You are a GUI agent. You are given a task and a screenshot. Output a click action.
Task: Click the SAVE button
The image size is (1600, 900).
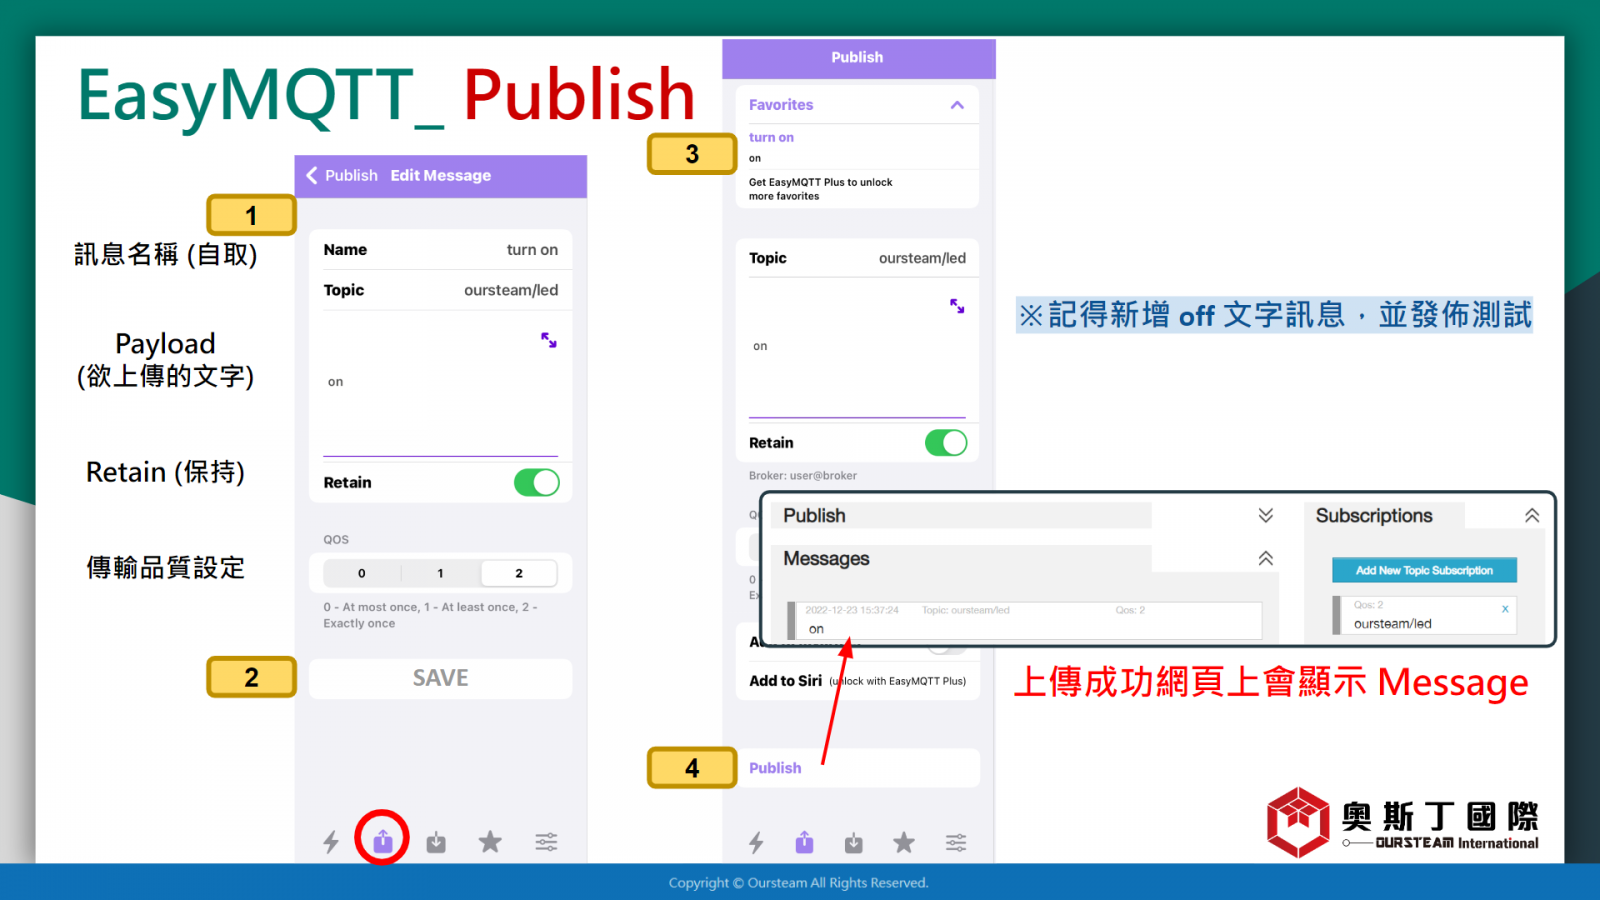click(441, 678)
